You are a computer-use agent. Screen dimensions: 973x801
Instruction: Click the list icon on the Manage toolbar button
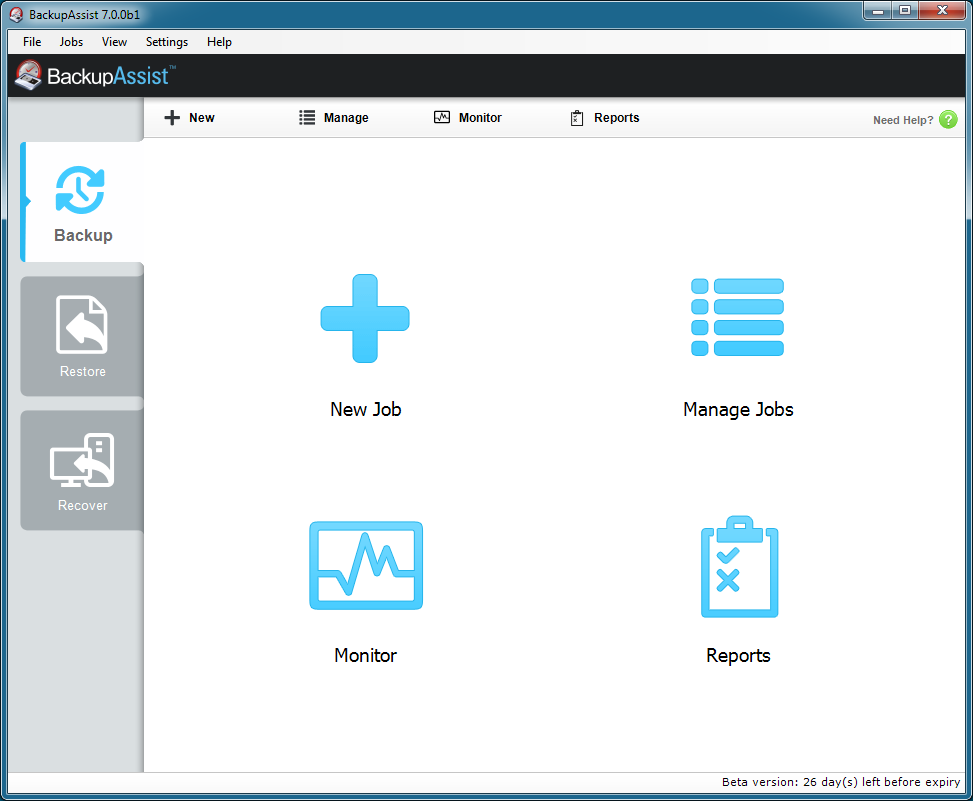click(x=307, y=117)
